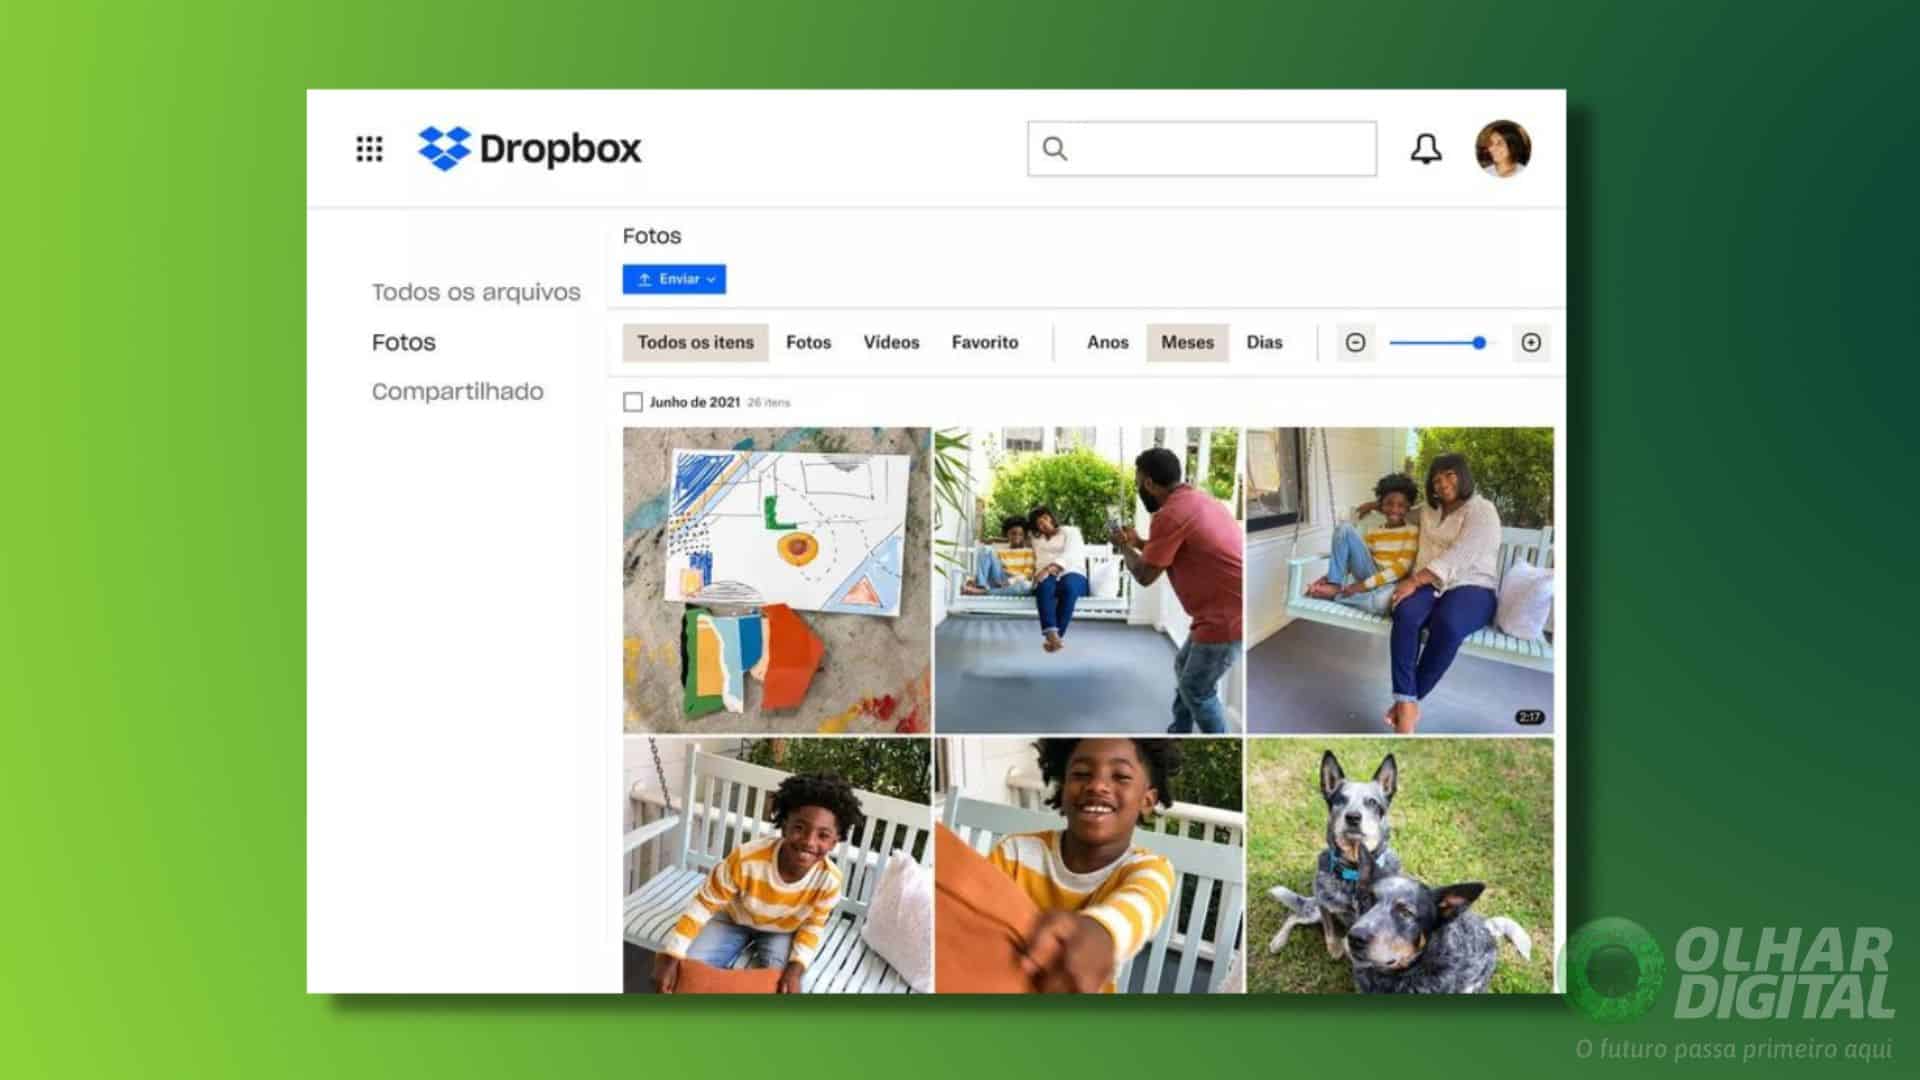Screen dimensions: 1920x1080
Task: Switch to the Fotos filter tab
Action: click(808, 342)
